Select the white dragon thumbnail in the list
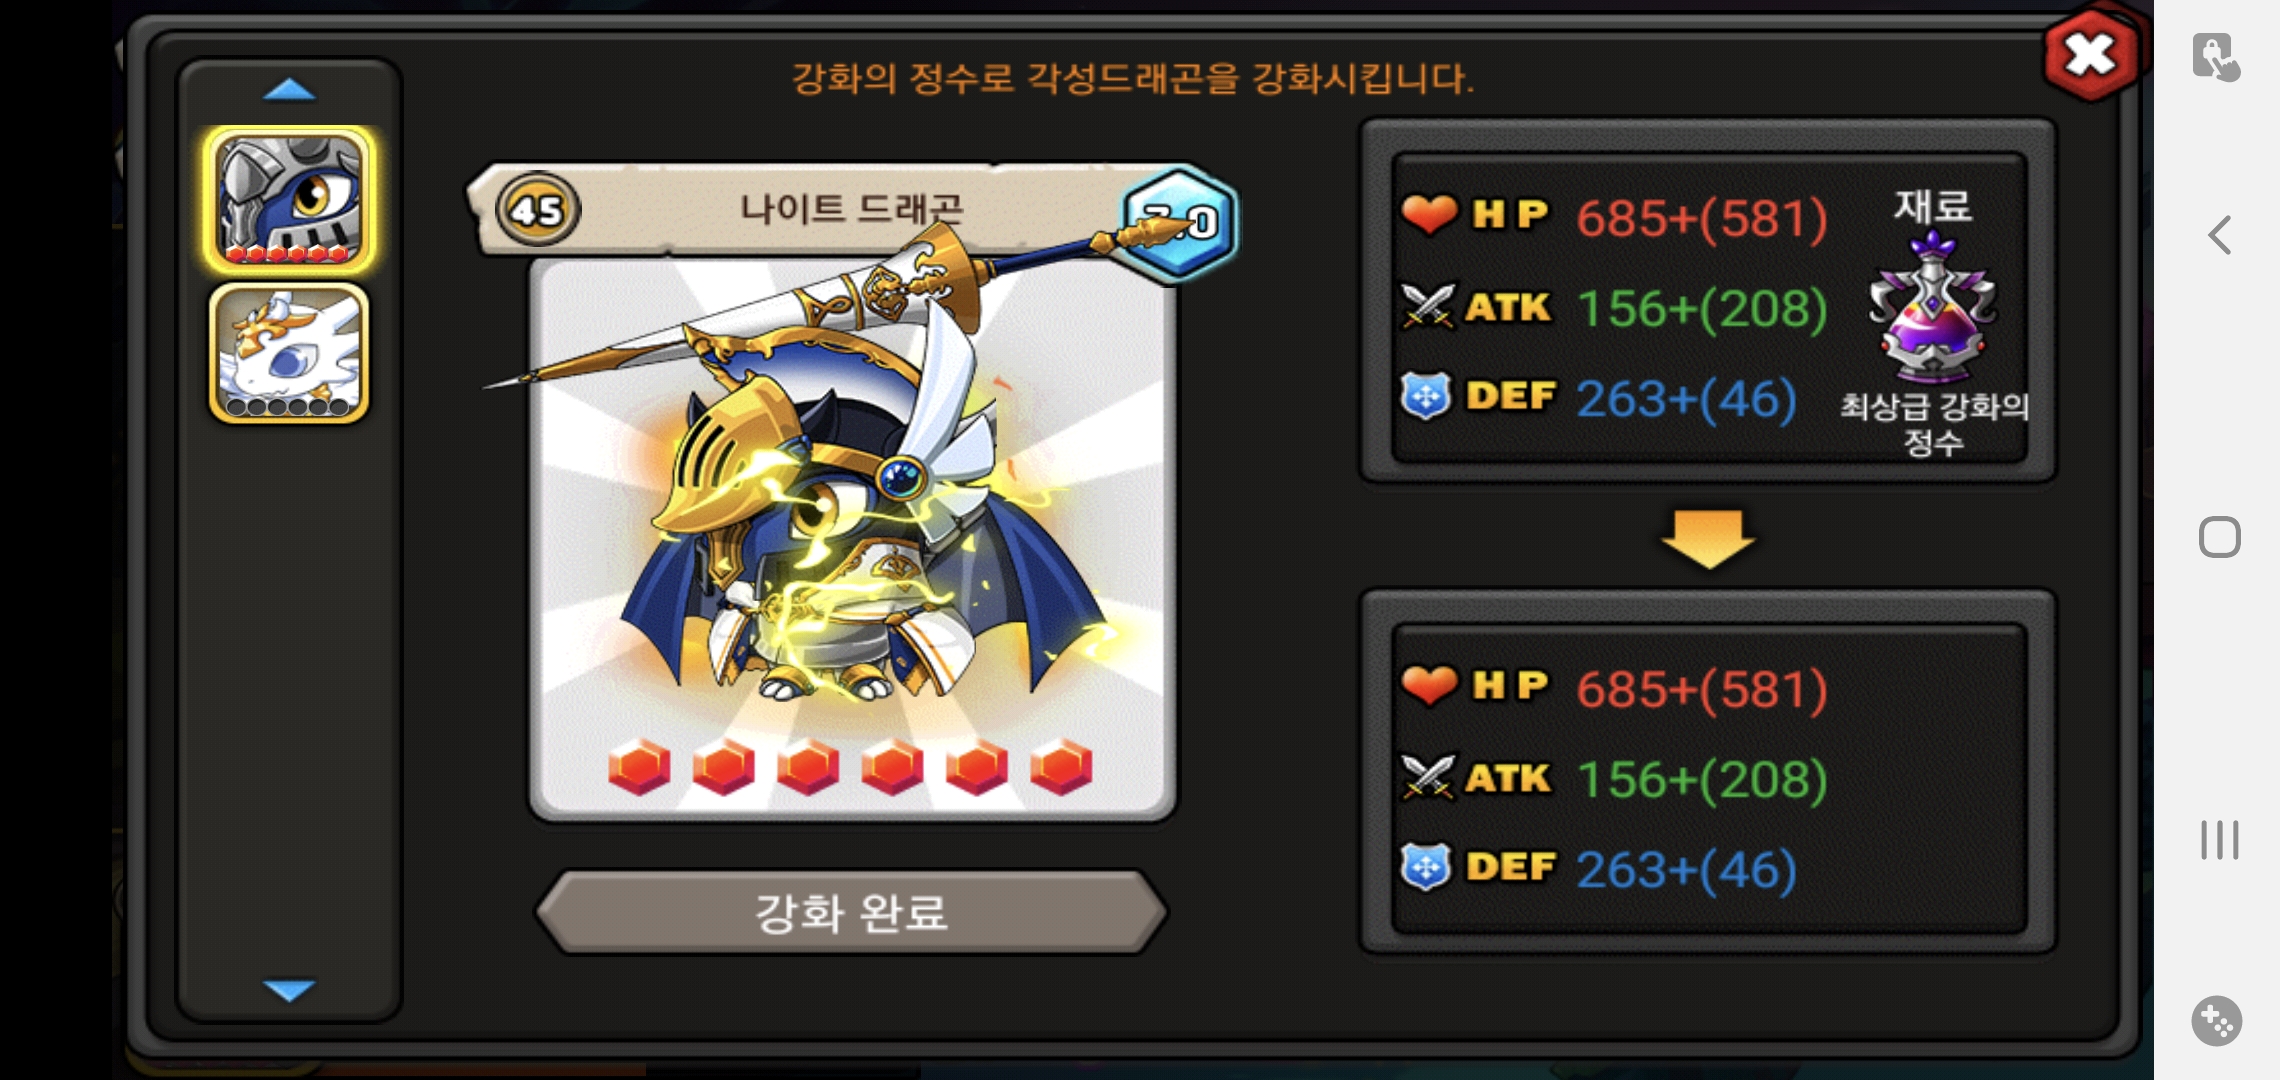Image resolution: width=2280 pixels, height=1080 pixels. coord(289,353)
